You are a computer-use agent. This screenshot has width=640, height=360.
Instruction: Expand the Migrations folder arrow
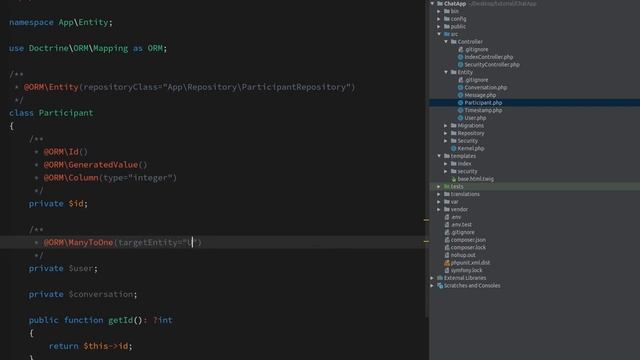point(446,126)
